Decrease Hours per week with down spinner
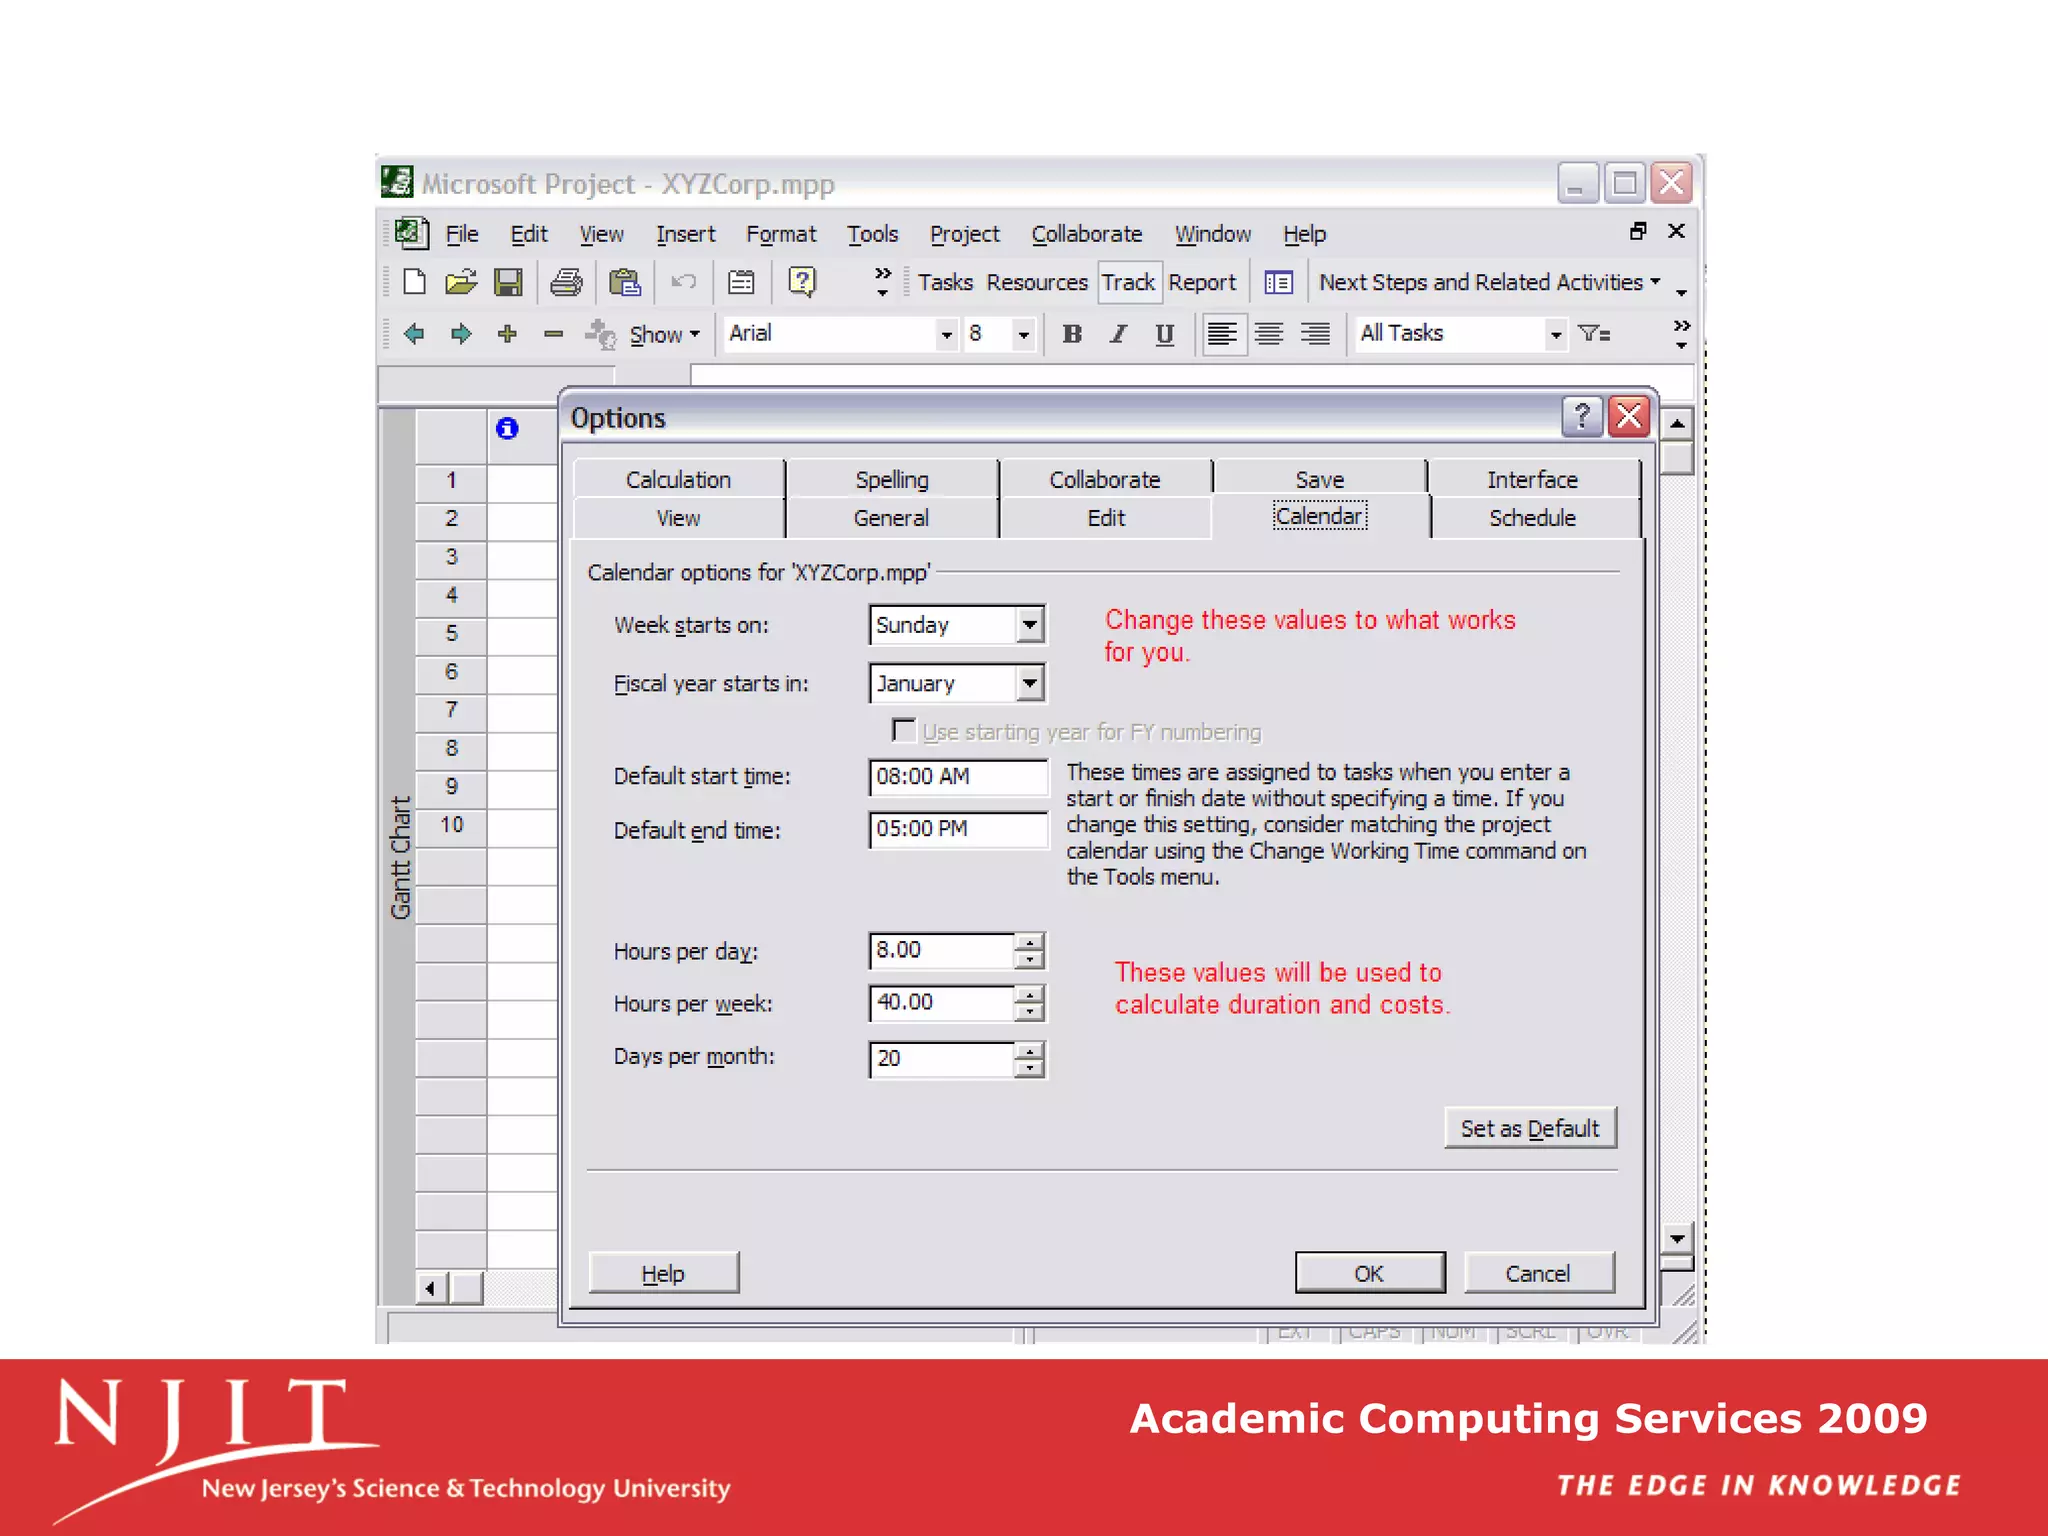 coord(1029,1012)
